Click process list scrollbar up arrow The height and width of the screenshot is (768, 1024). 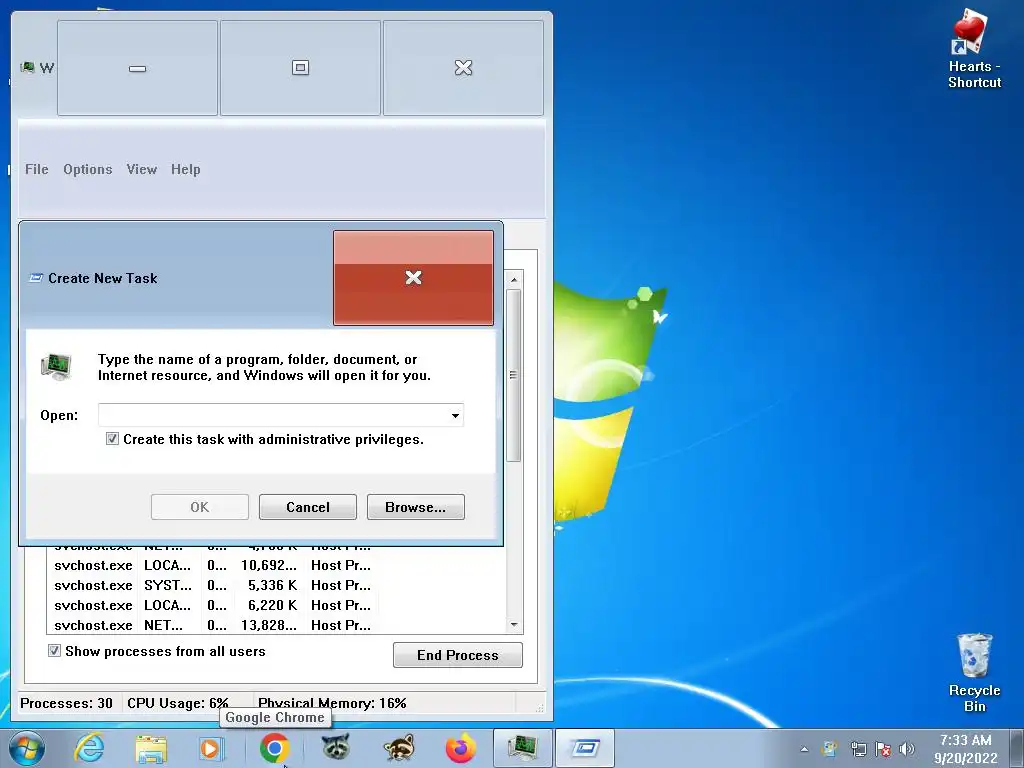514,280
